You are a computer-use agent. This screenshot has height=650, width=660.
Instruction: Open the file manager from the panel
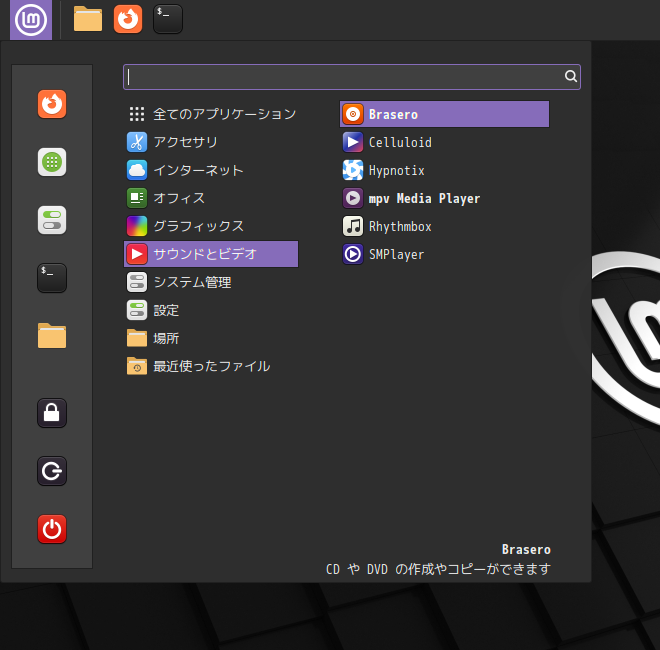point(88,19)
